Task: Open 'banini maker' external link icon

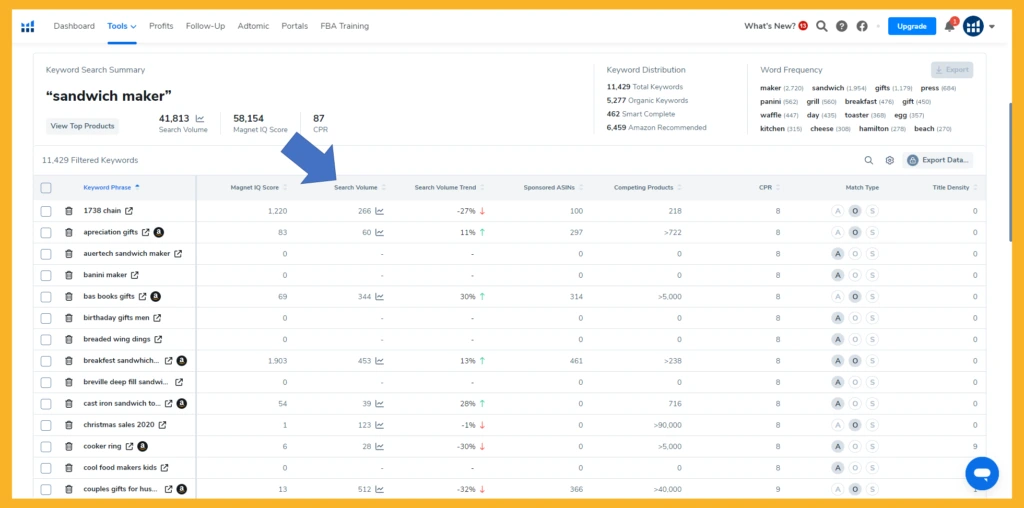Action: tap(135, 275)
